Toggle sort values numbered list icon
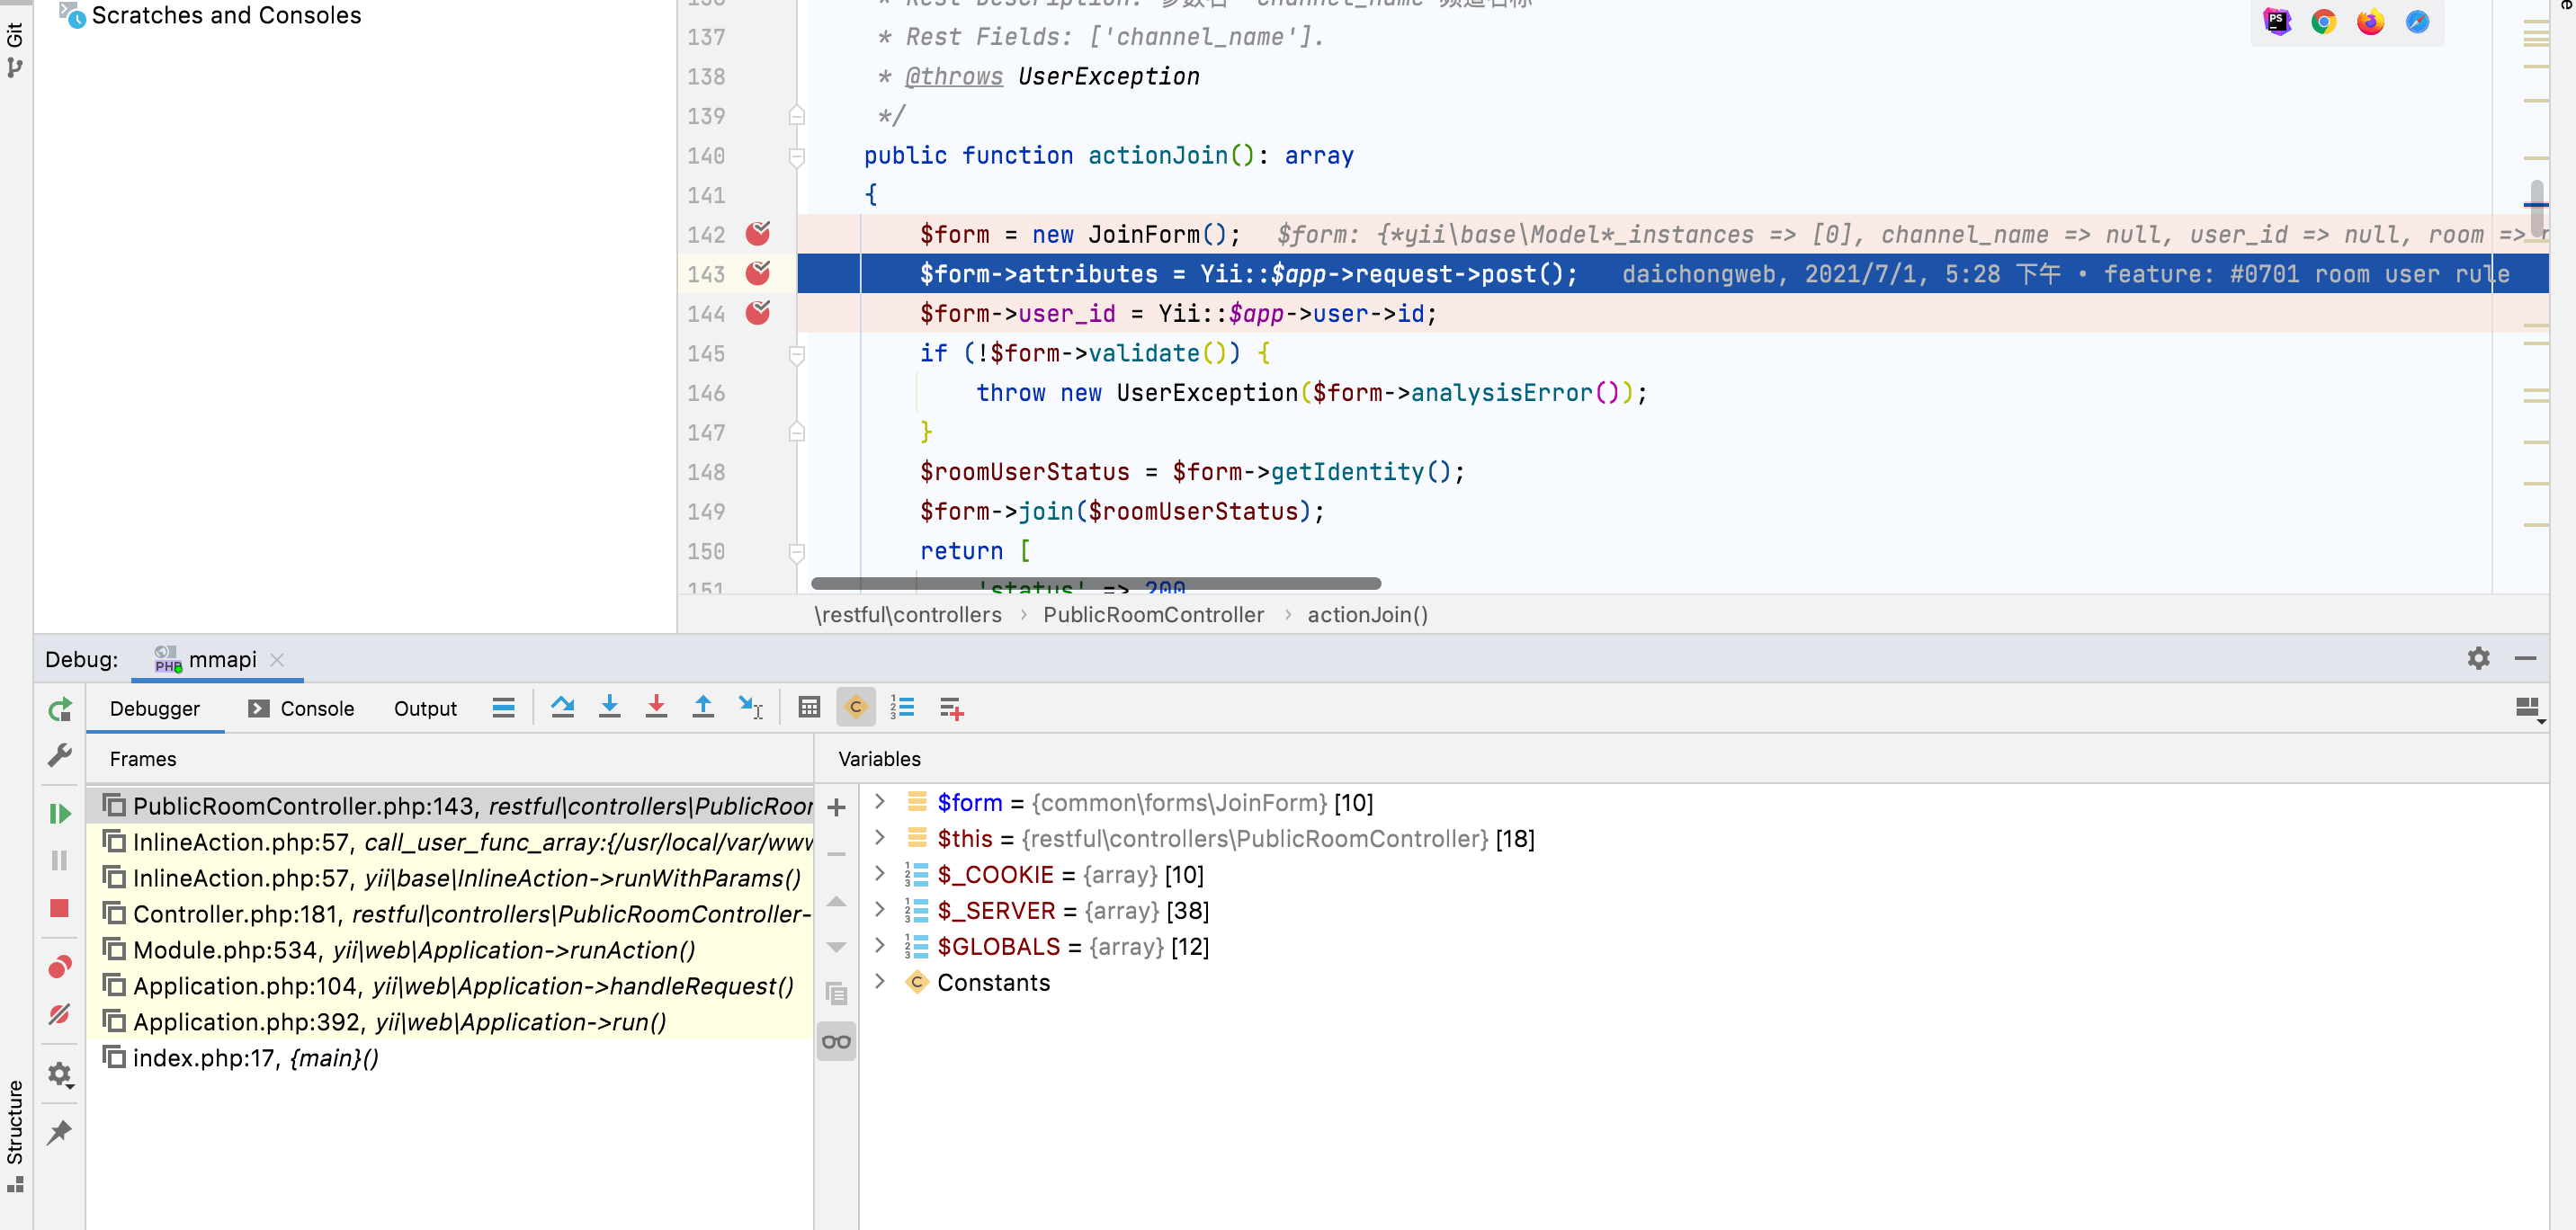This screenshot has width=2576, height=1230. pyautogui.click(x=902, y=708)
